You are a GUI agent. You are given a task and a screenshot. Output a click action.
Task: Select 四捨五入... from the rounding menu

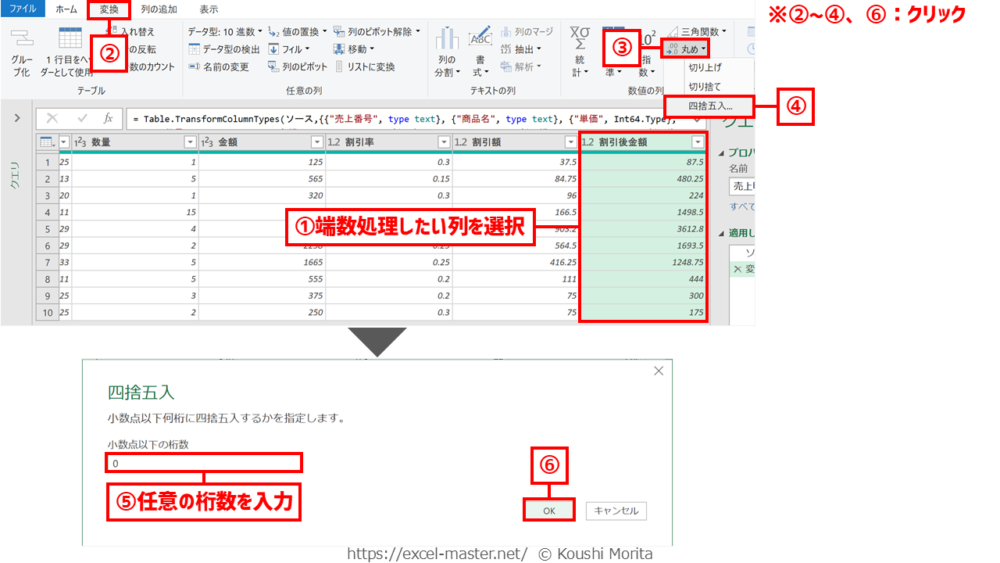coord(710,105)
